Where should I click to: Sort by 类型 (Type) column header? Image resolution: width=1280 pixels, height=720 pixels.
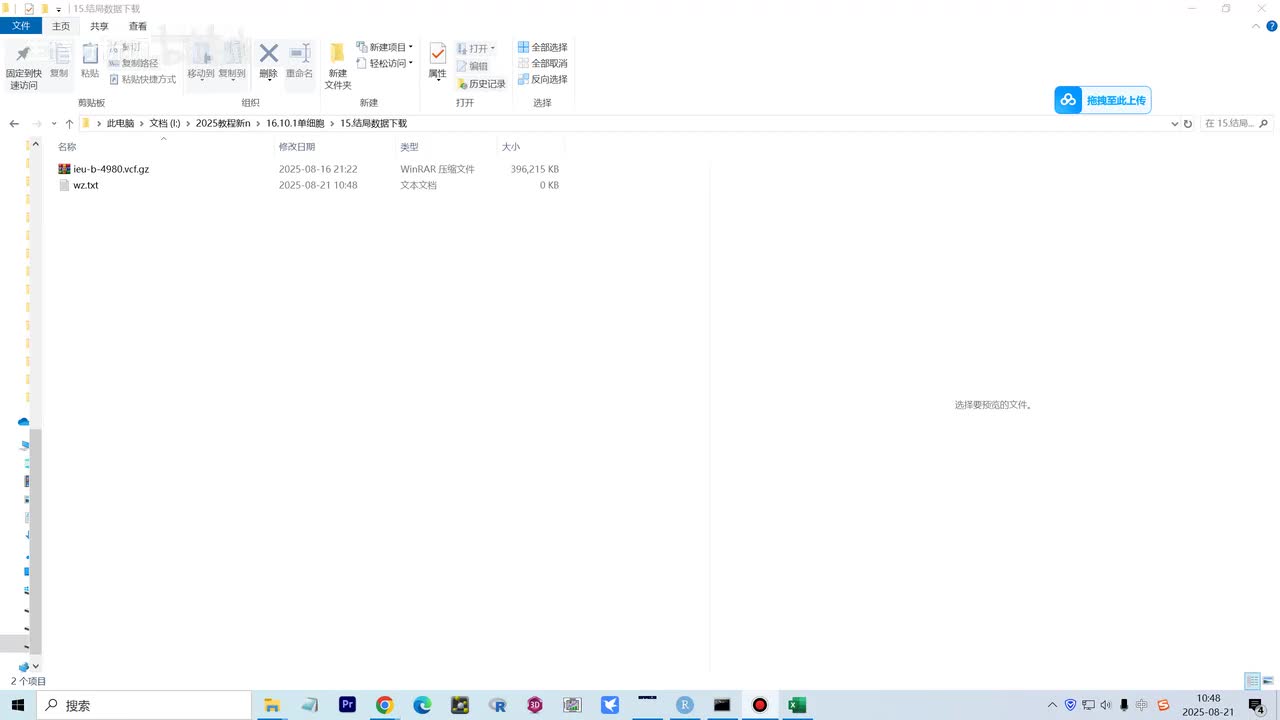tap(409, 147)
